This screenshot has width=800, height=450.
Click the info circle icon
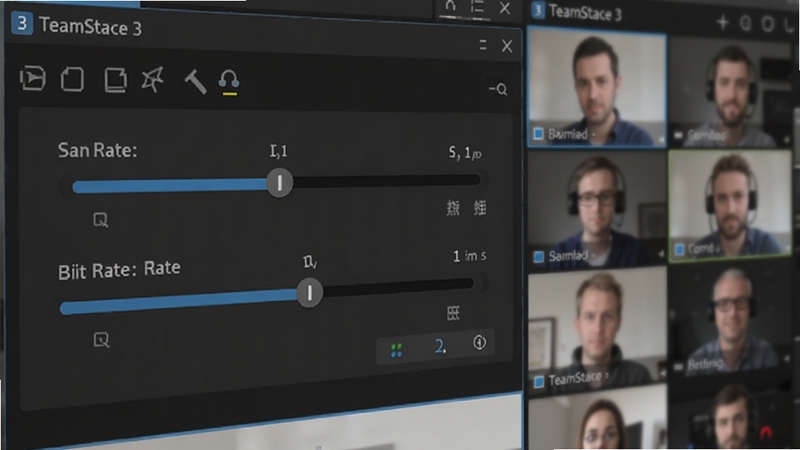(x=480, y=342)
